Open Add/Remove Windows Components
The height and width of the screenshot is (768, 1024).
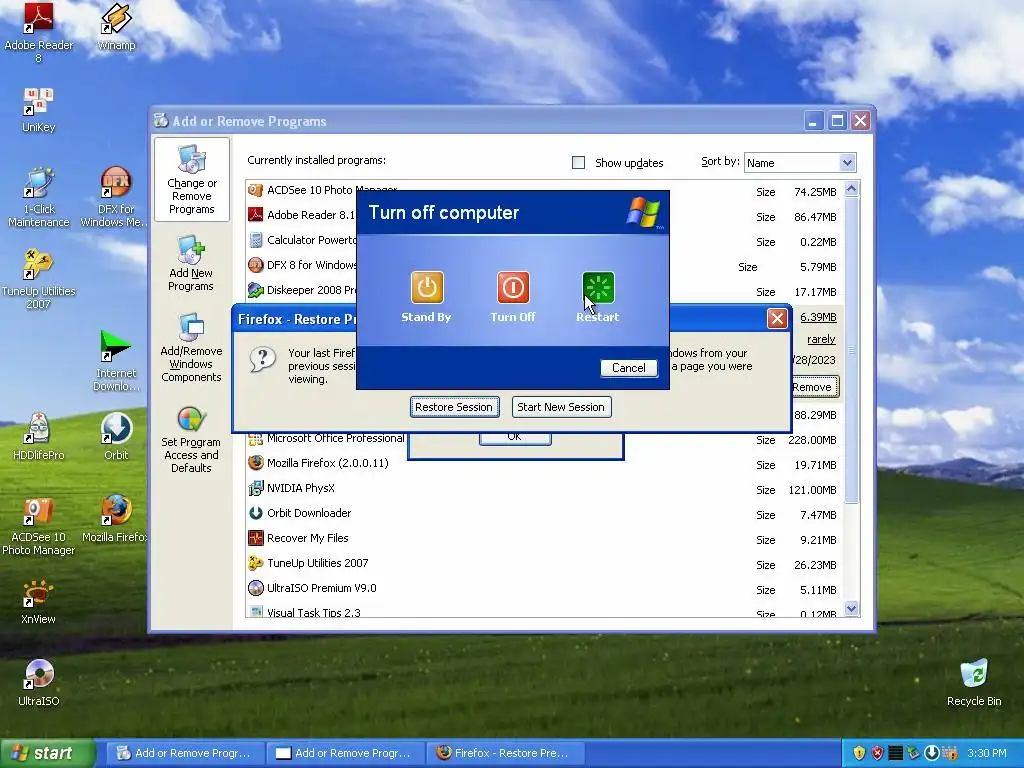click(191, 347)
